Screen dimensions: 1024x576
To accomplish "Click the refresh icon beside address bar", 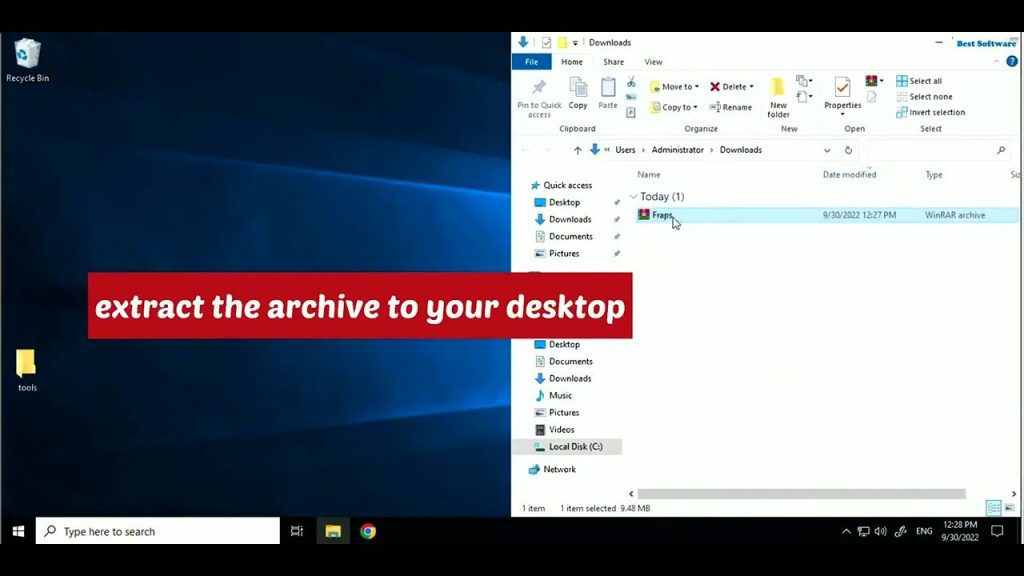I will [x=848, y=150].
